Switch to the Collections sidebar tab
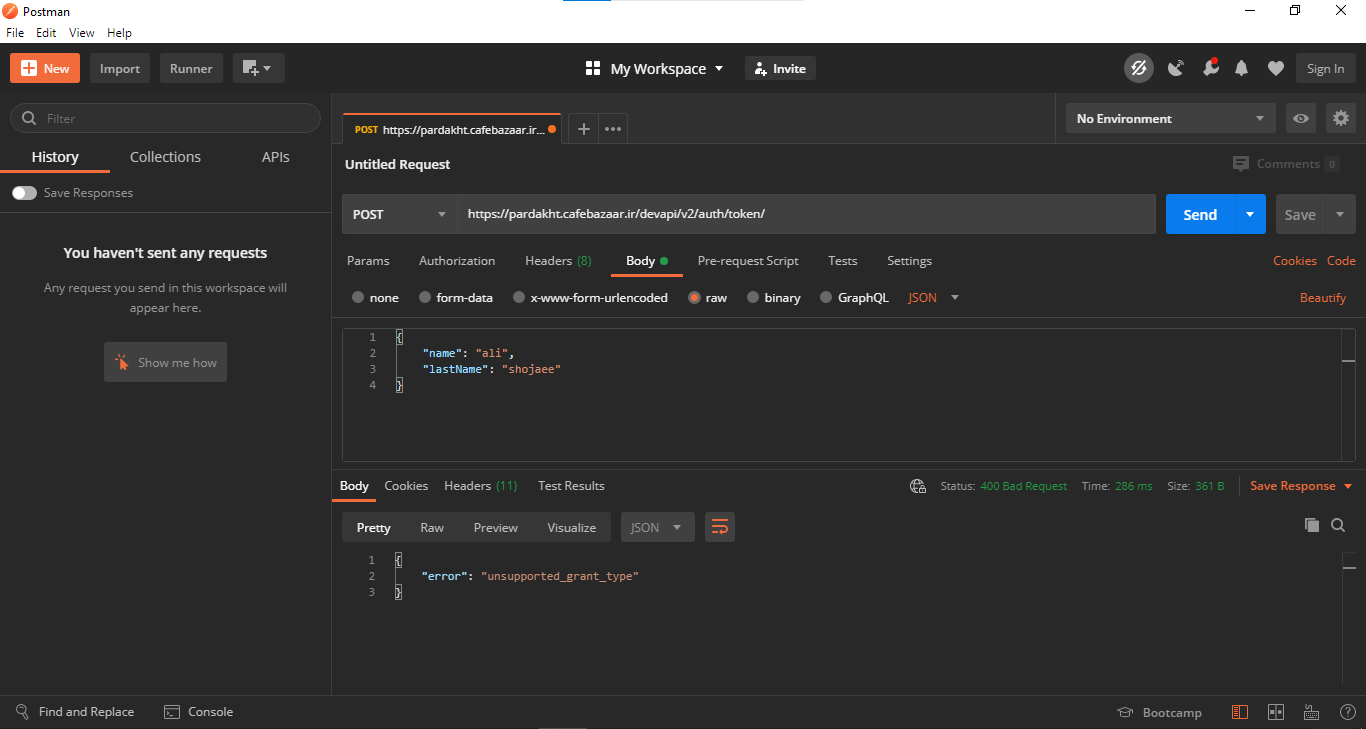Image resolution: width=1366 pixels, height=729 pixels. (165, 157)
